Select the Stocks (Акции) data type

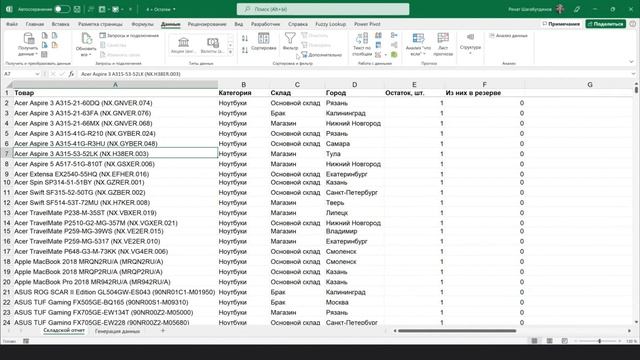(183, 45)
